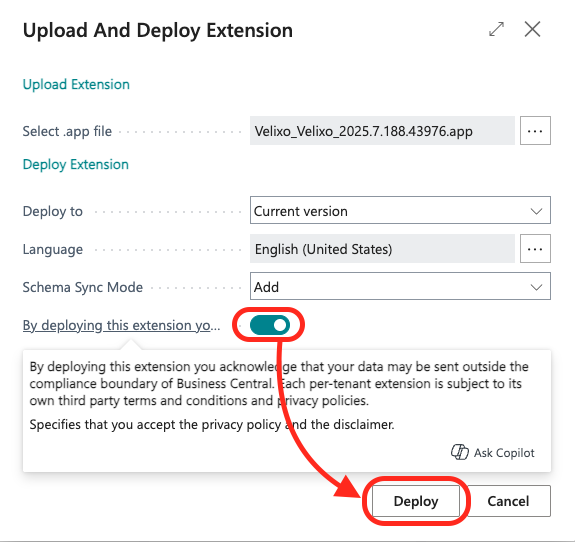
Task: Collapse the Deploy Extension section heading
Action: tap(76, 164)
